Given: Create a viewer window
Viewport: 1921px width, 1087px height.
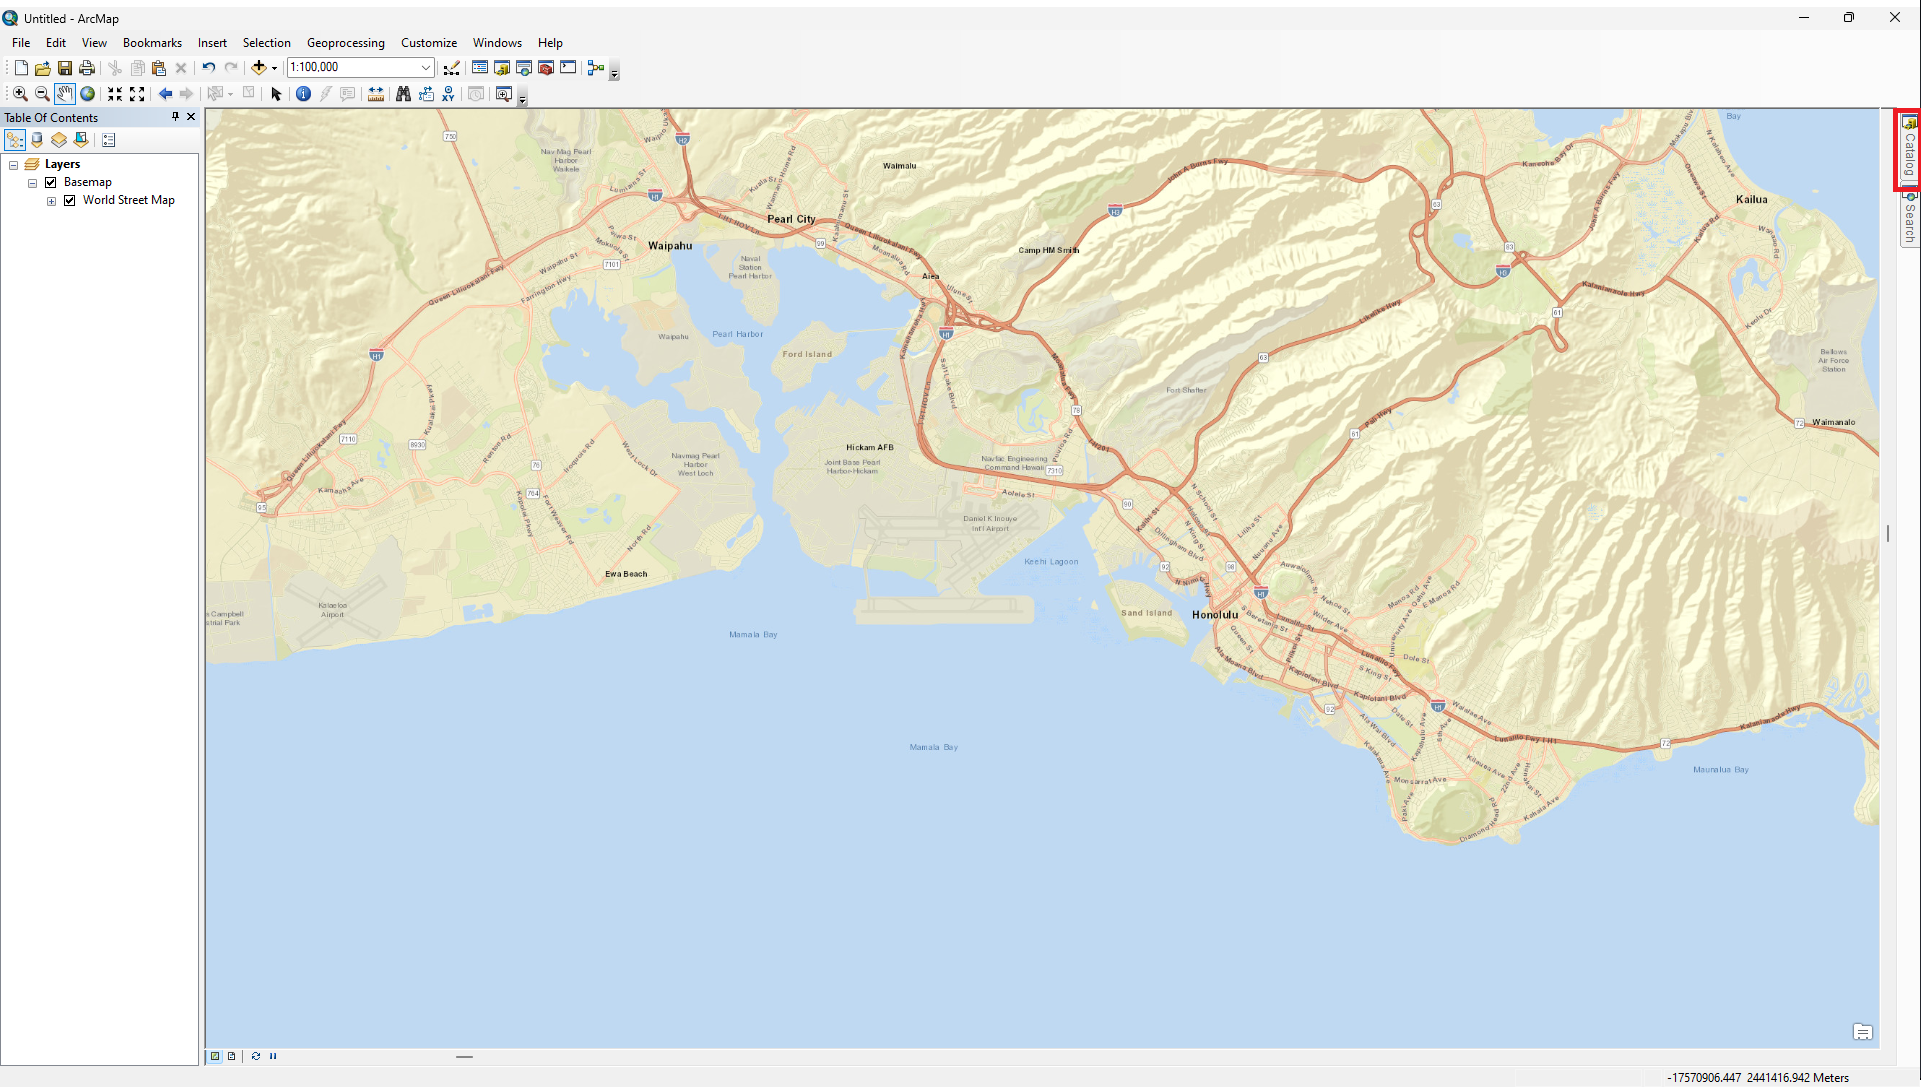Looking at the screenshot, I should 504,94.
